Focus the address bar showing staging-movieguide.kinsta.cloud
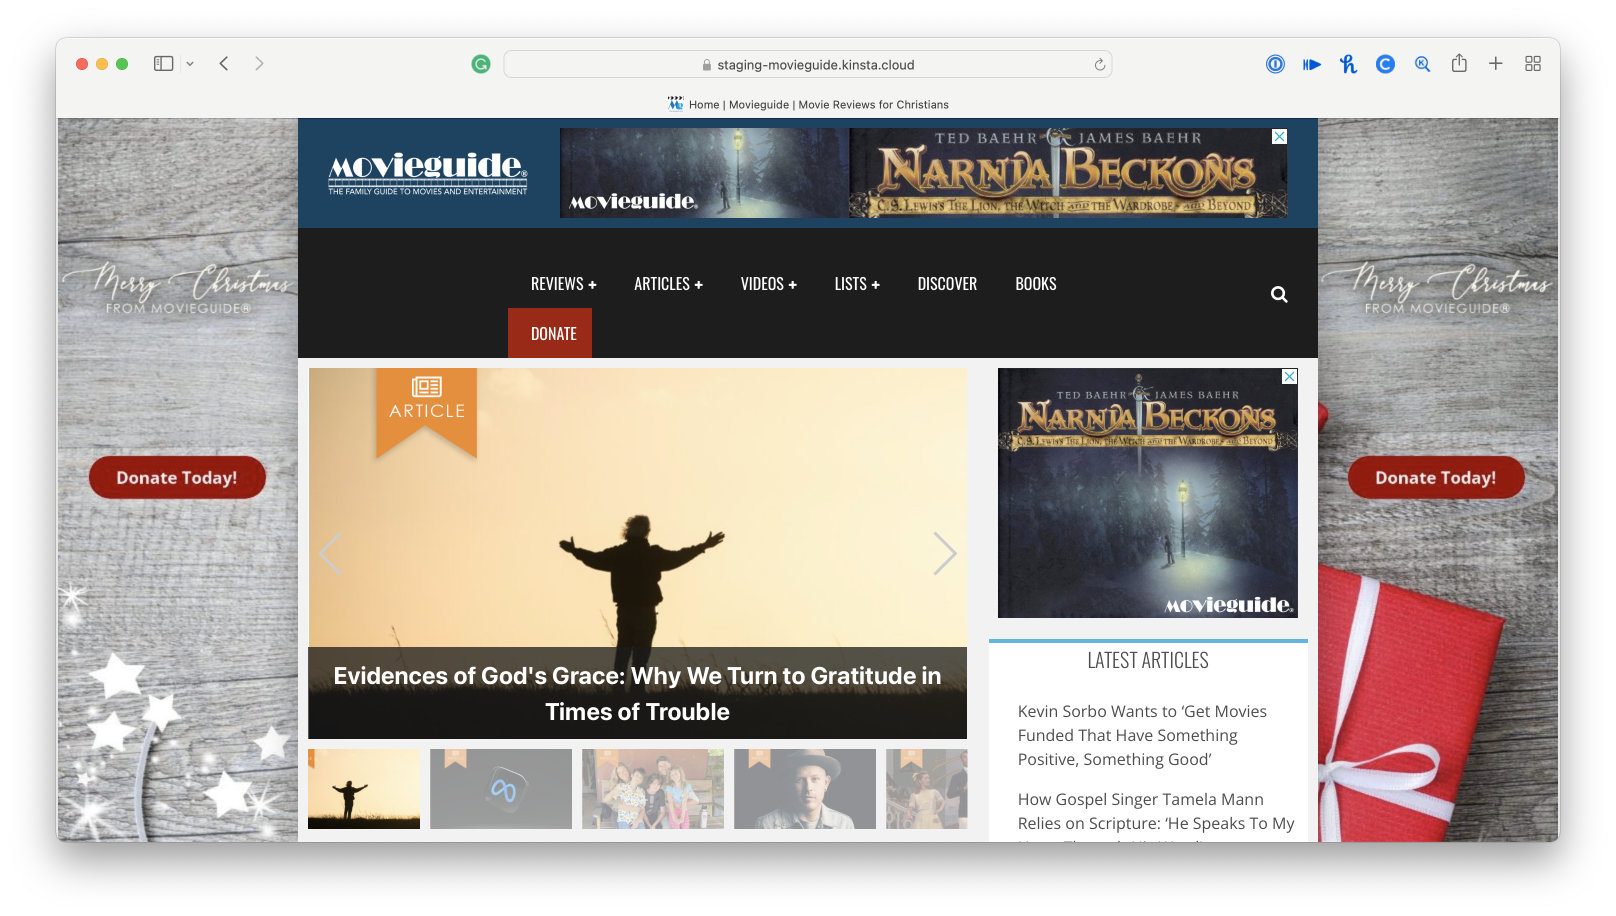Screen dimensions: 1616x916 808,65
